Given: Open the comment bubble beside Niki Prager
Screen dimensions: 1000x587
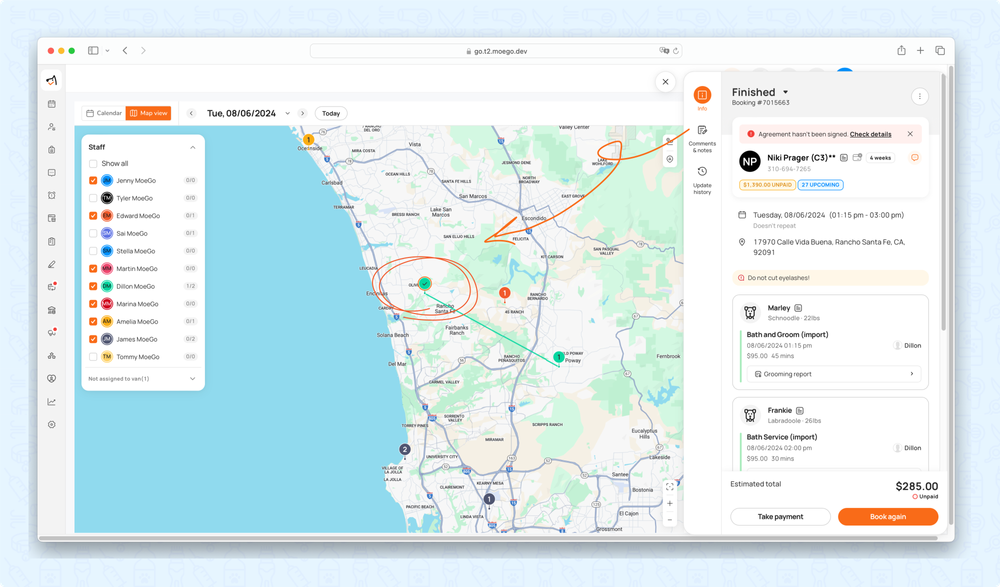Looking at the screenshot, I should coord(914,158).
